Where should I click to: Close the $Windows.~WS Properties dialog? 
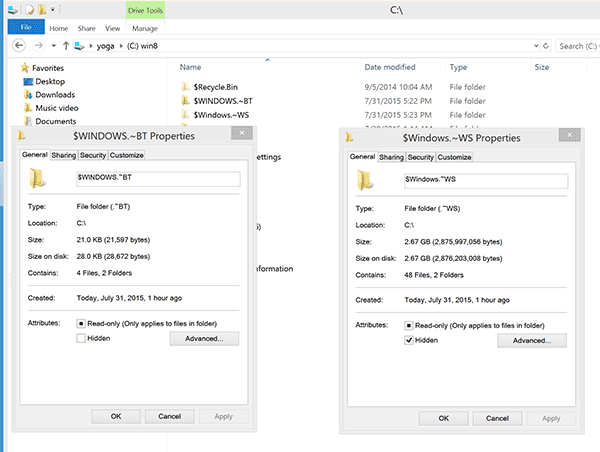[x=569, y=135]
